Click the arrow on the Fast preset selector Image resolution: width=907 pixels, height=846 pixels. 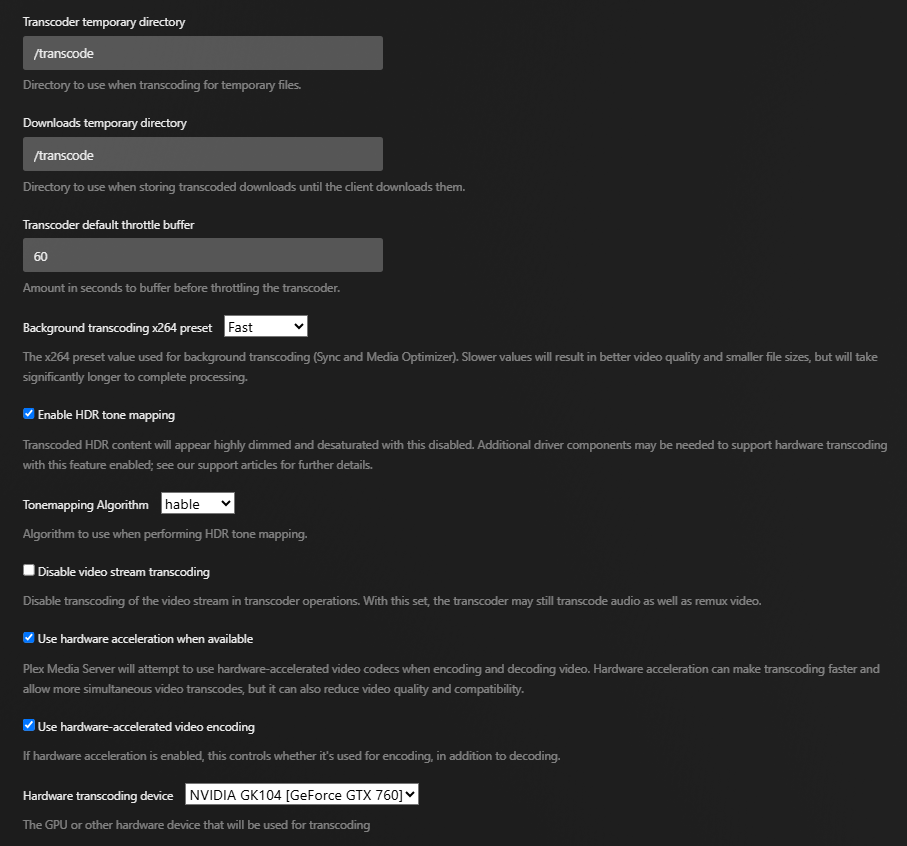coord(298,327)
